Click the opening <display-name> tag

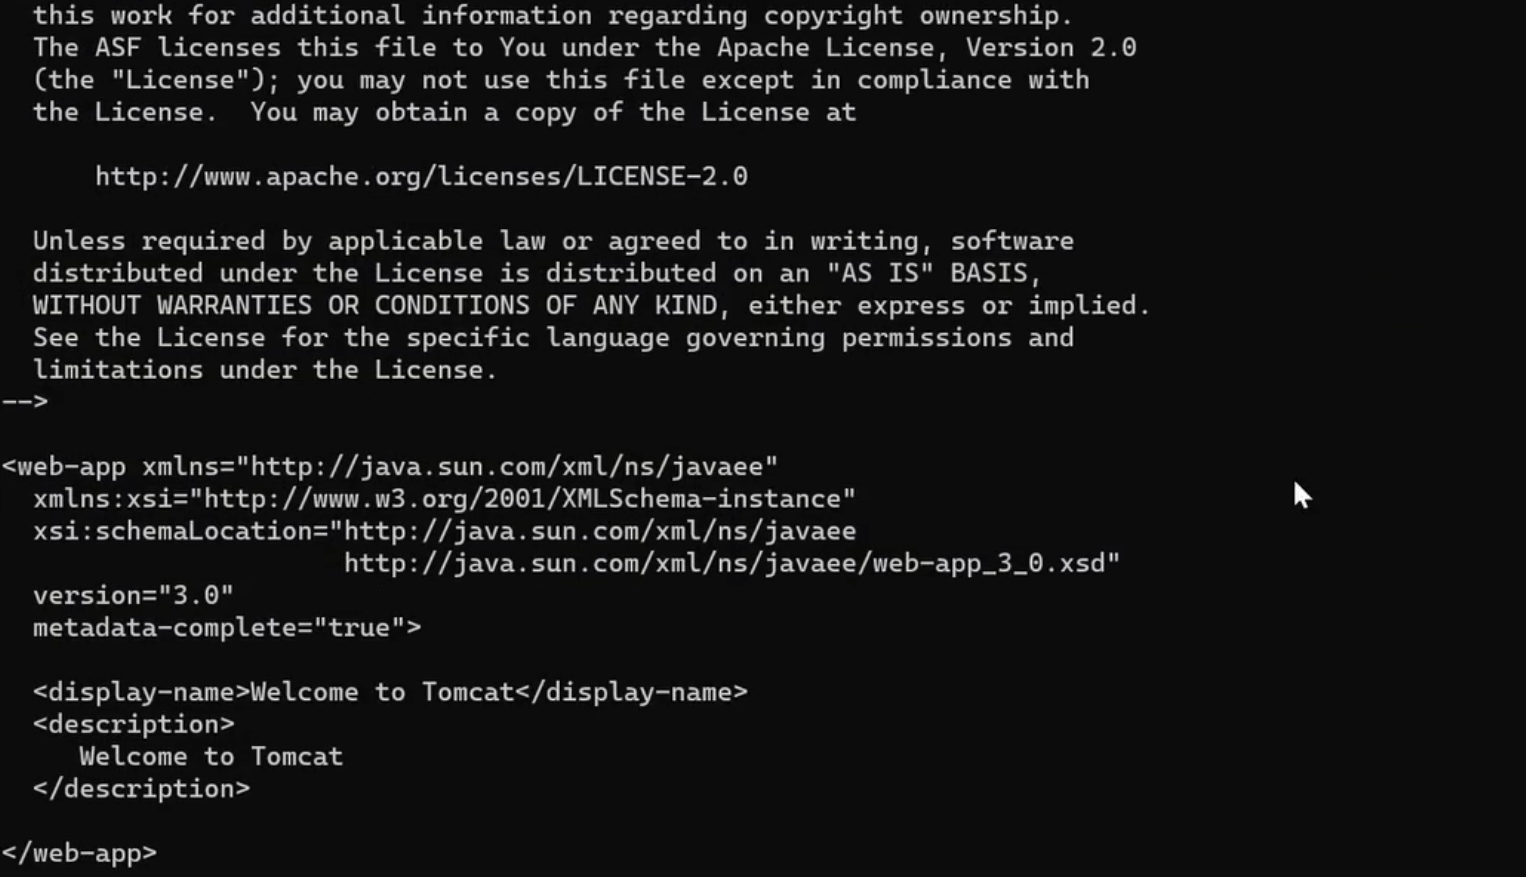(141, 693)
